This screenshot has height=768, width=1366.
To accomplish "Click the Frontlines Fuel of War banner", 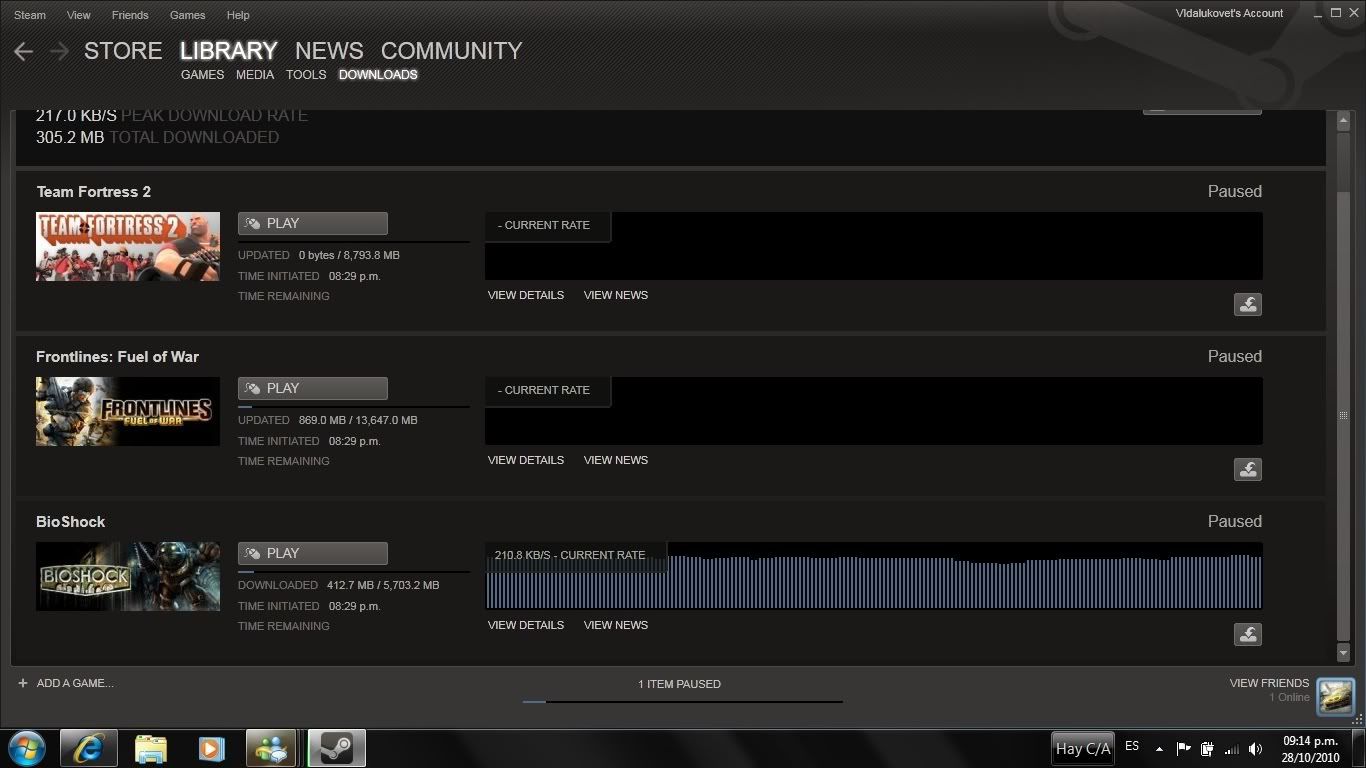I will (x=128, y=411).
